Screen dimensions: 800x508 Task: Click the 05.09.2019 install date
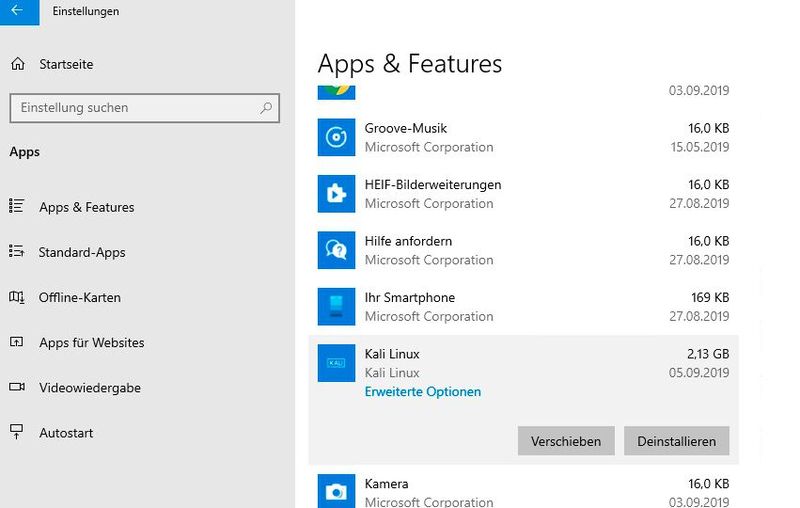pos(699,373)
